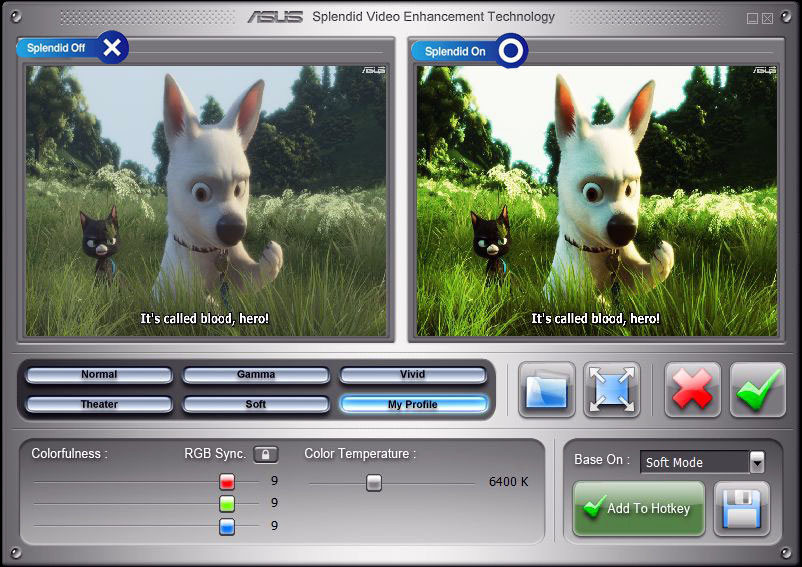802x567 pixels.
Task: Click the My Profile button
Action: (x=413, y=404)
